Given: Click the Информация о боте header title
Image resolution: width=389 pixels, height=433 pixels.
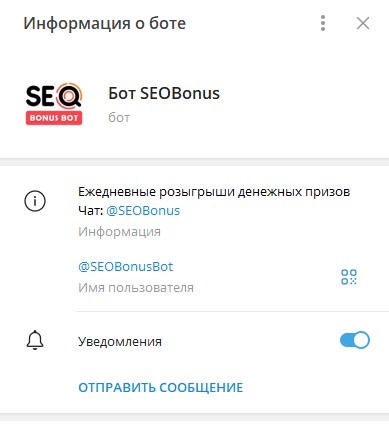Looking at the screenshot, I should [105, 24].
